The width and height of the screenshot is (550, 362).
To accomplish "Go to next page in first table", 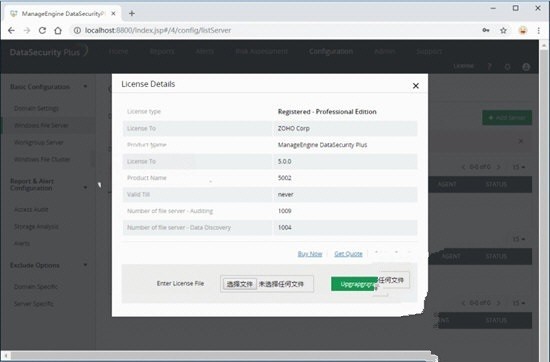I will [498, 167].
